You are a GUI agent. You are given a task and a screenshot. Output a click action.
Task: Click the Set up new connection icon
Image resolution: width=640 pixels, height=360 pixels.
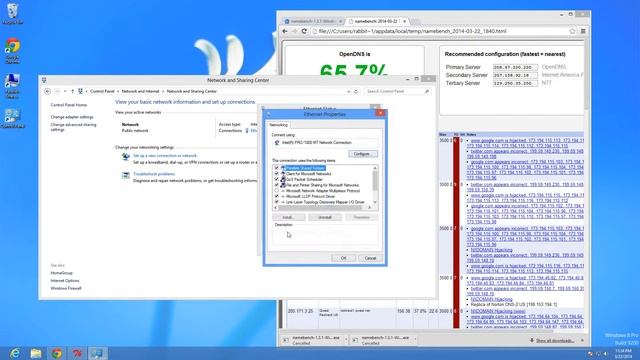pos(126,157)
